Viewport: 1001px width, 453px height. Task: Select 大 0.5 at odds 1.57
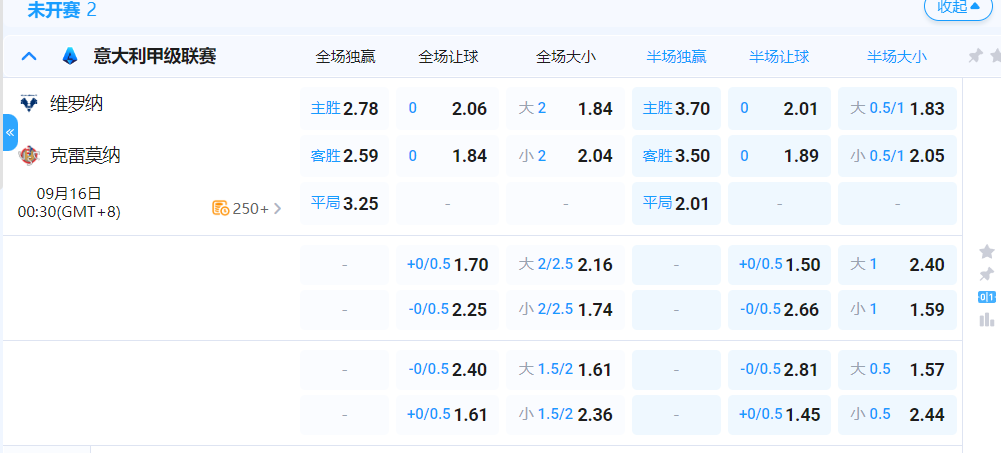(897, 369)
